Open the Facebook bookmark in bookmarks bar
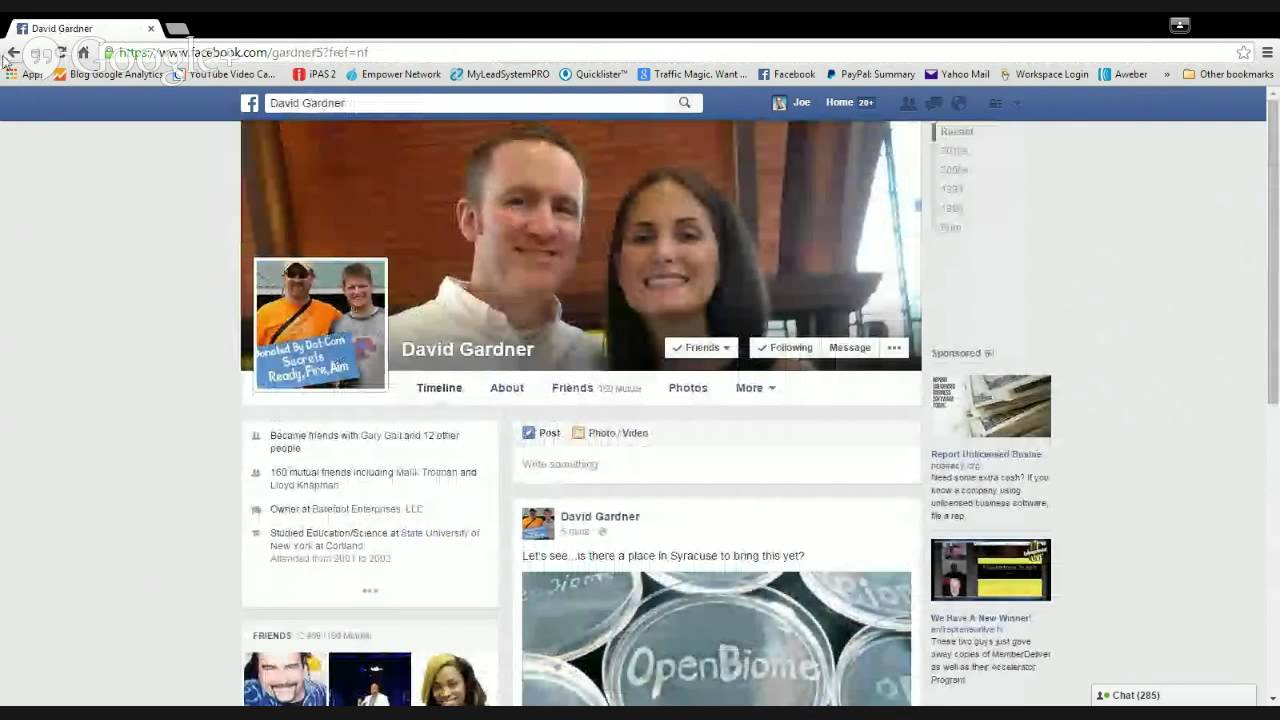 click(786, 74)
